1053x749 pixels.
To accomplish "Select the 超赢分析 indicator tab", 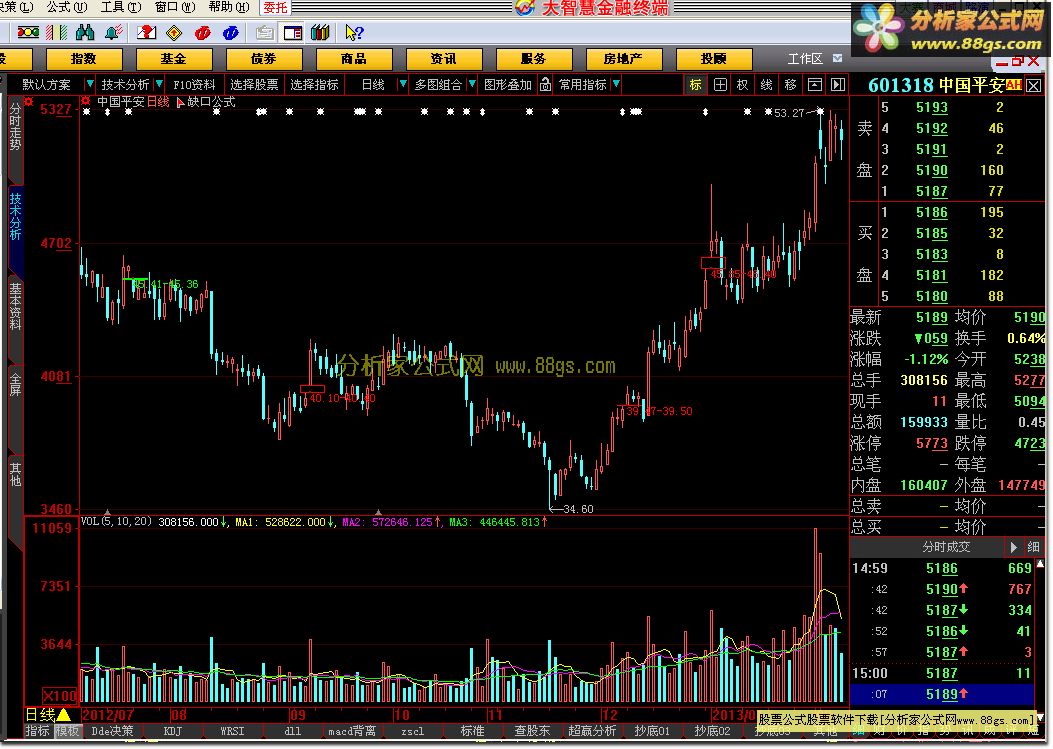I will (592, 731).
